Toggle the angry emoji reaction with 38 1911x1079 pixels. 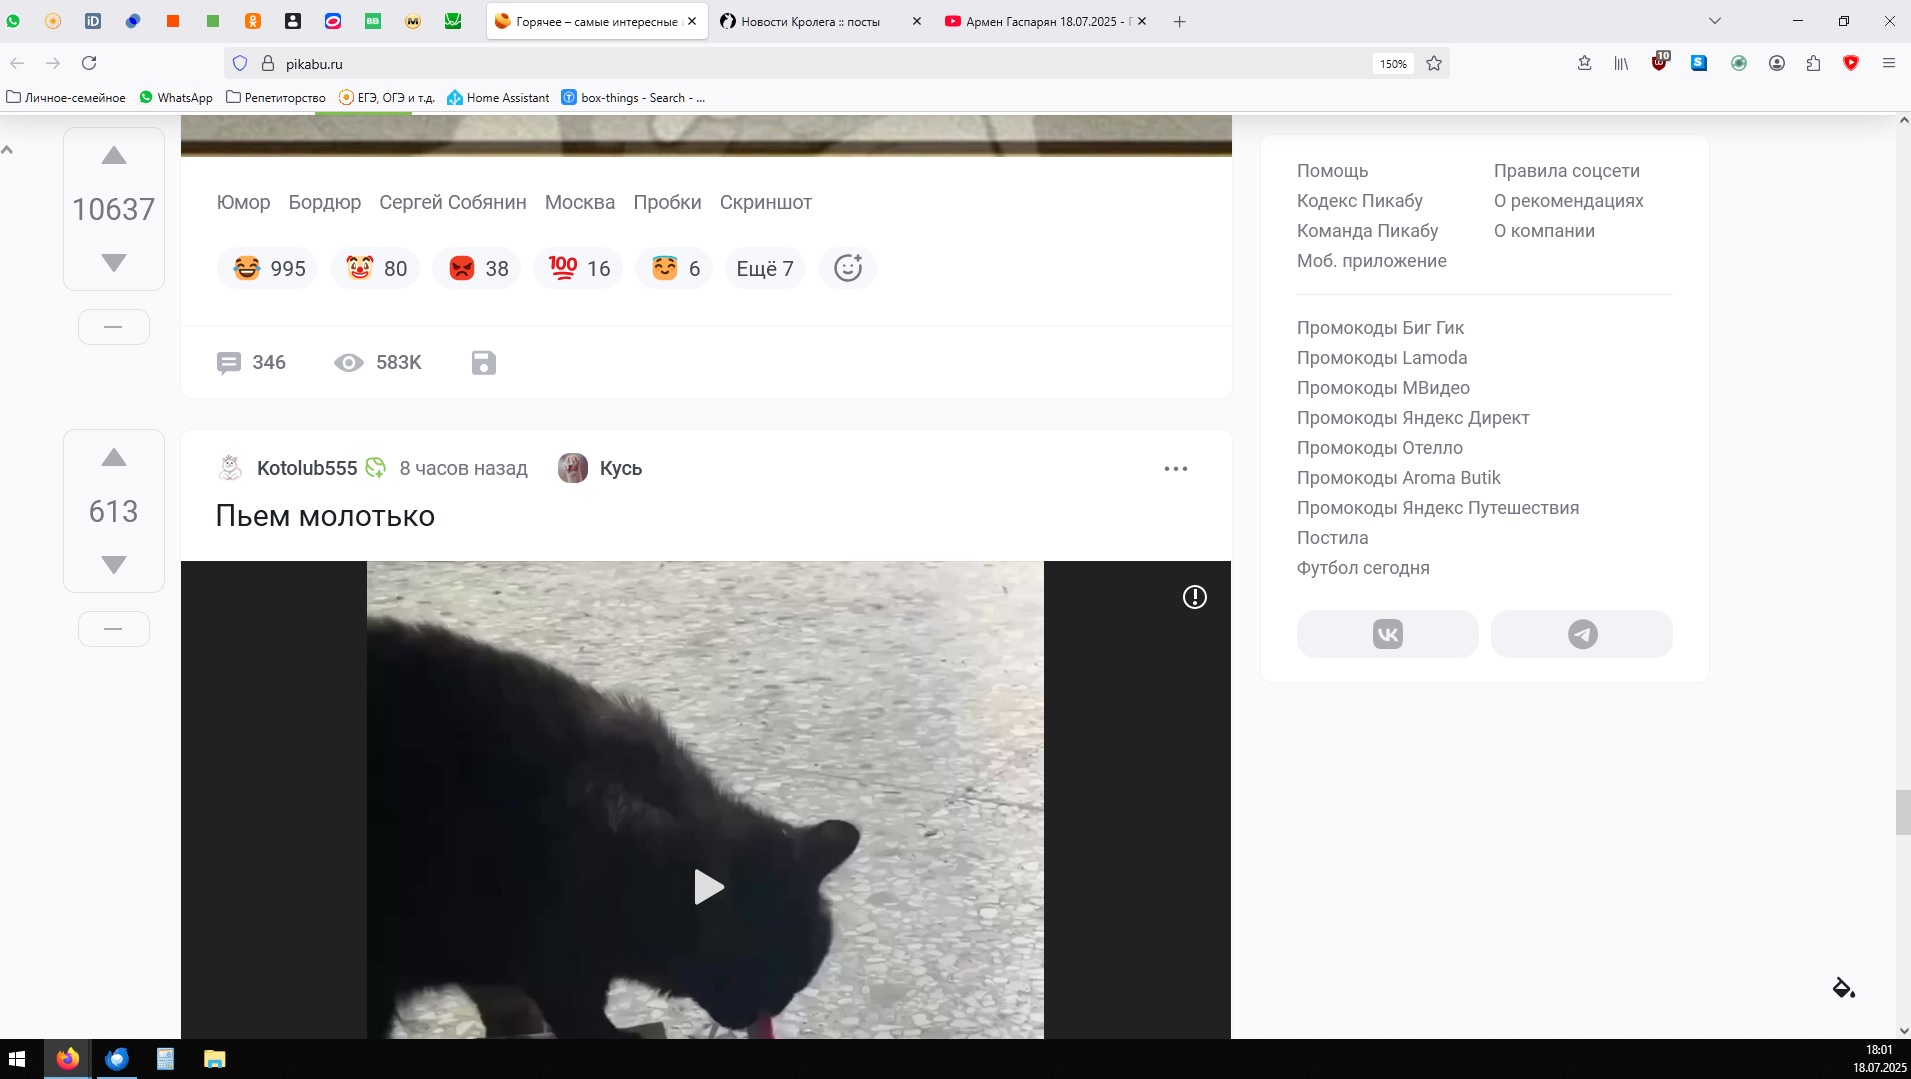coord(477,268)
